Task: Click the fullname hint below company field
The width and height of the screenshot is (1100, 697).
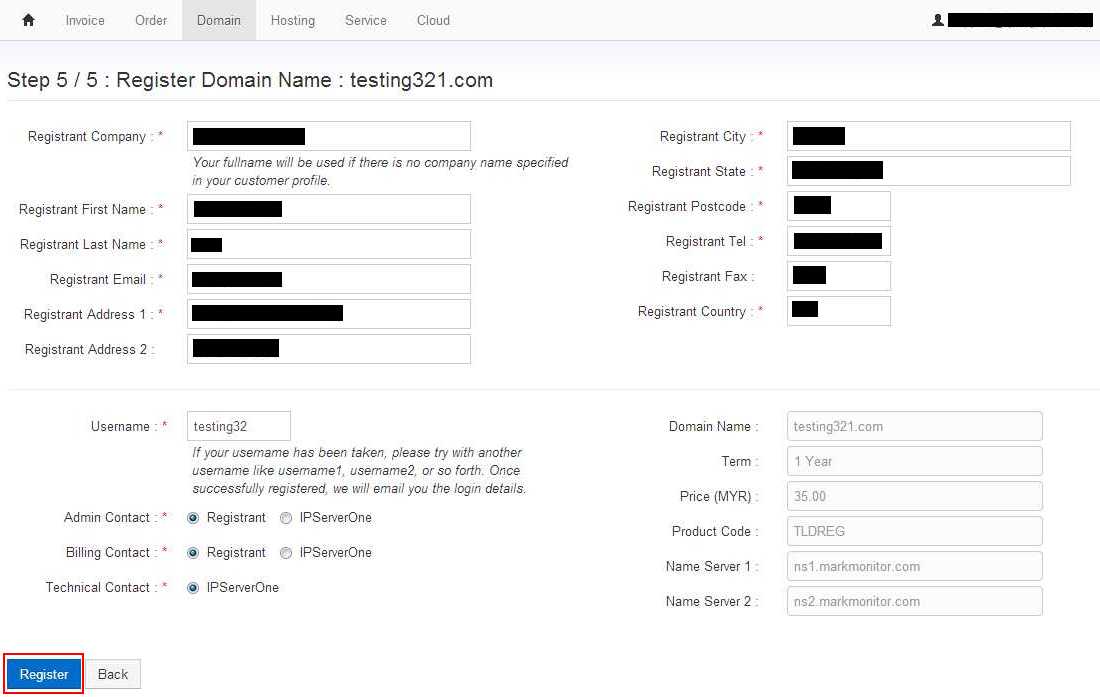Action: click(x=380, y=171)
